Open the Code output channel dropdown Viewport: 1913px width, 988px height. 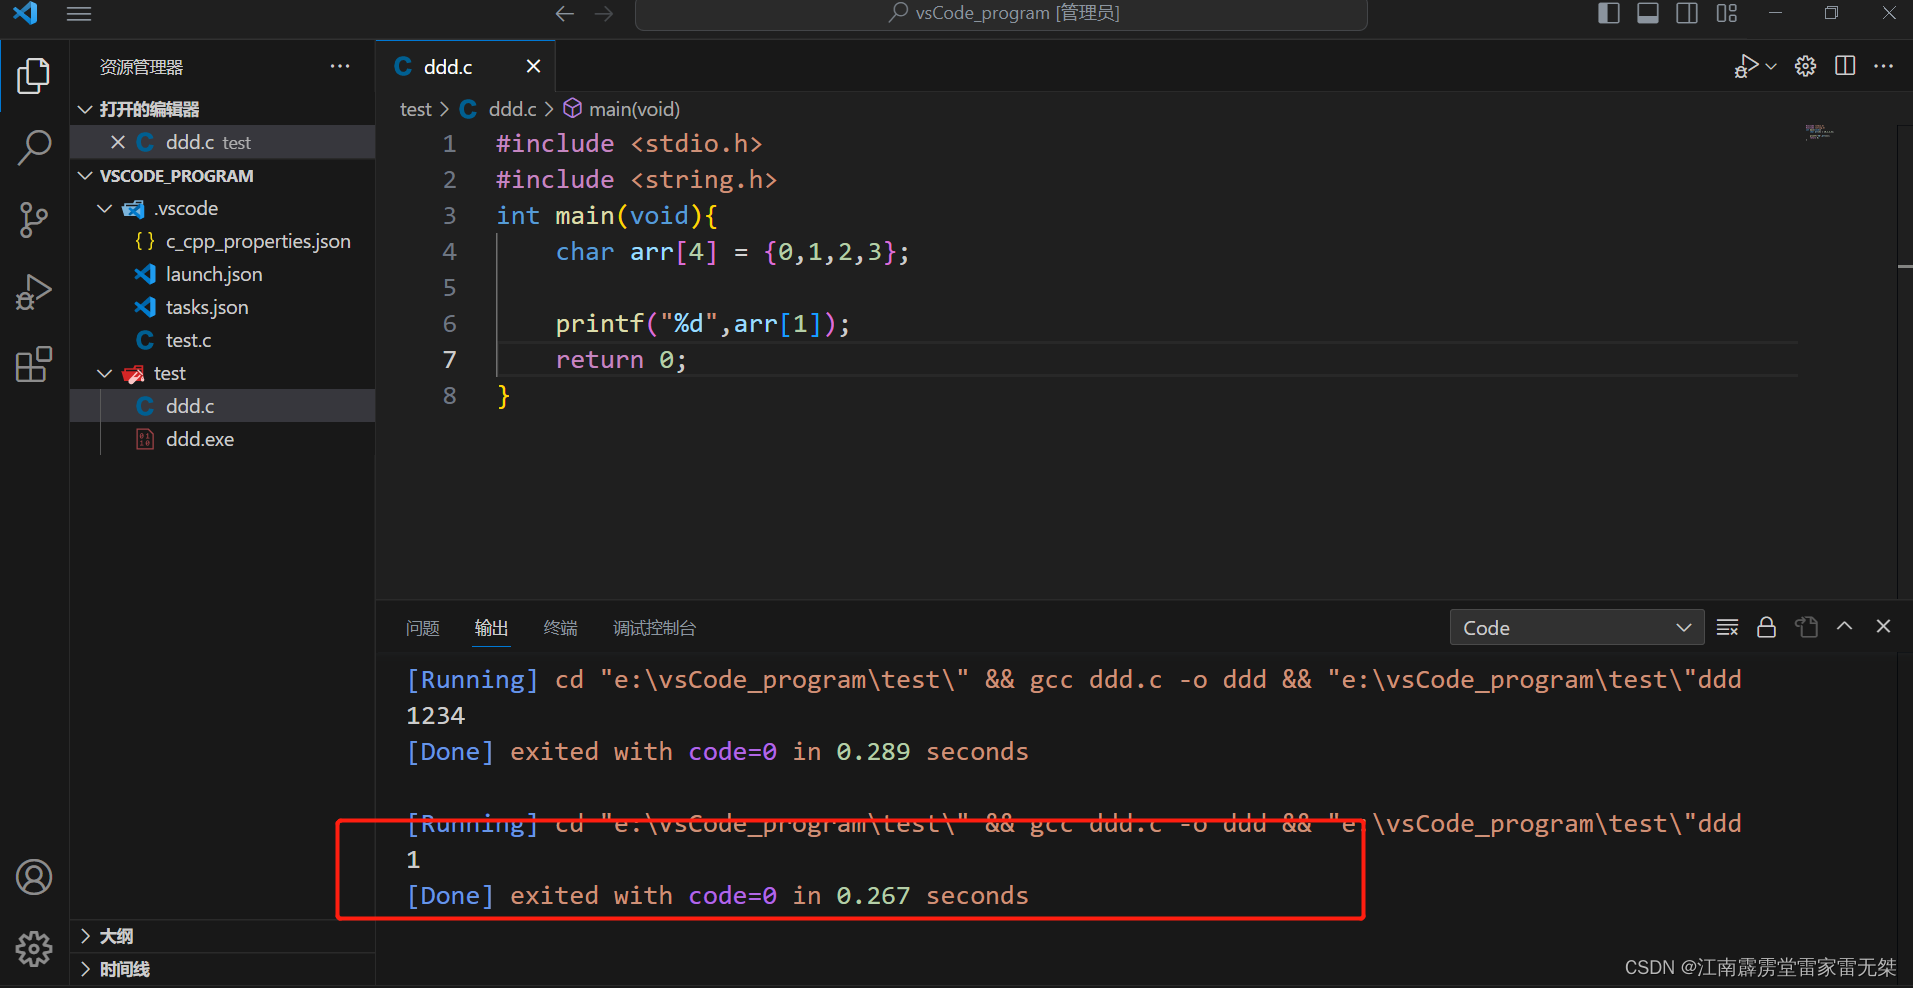[1577, 628]
